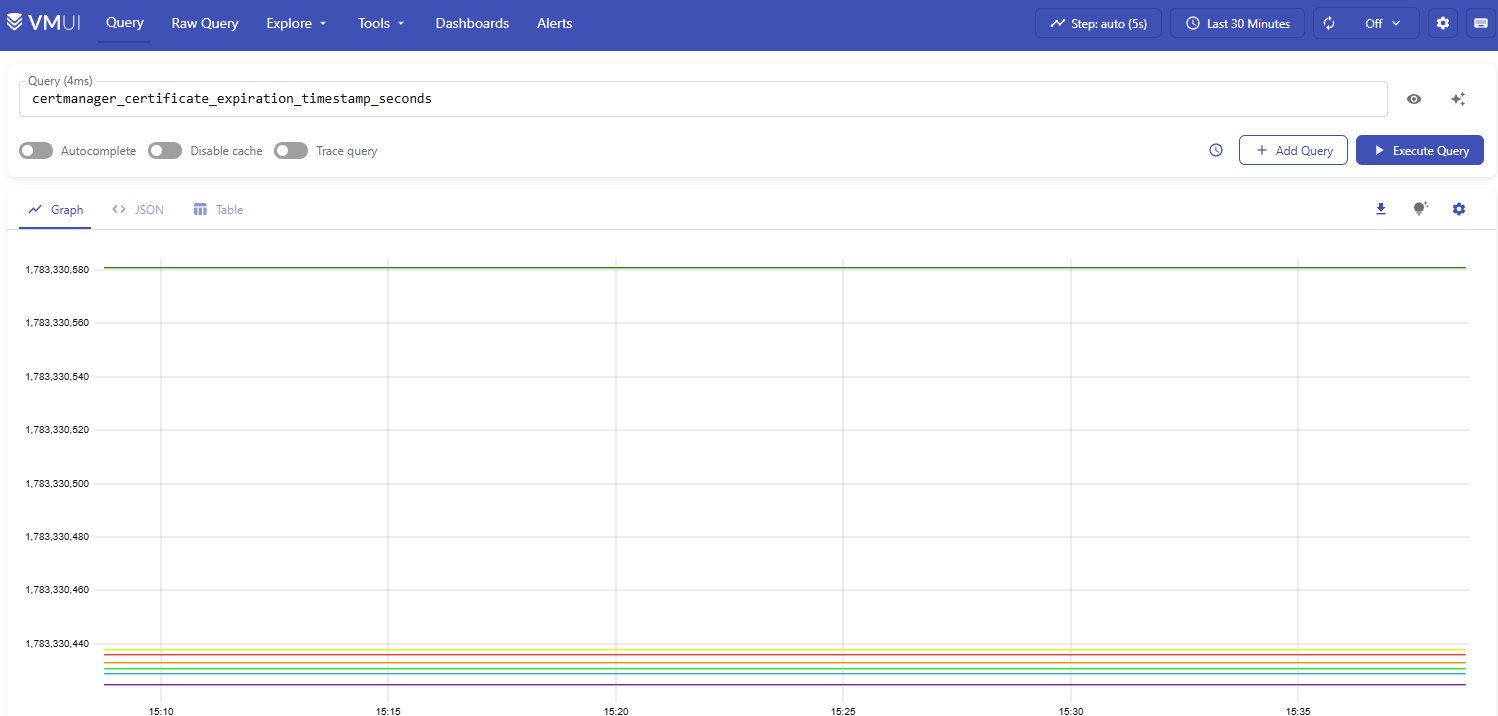Open query history clock icon

1216,150
